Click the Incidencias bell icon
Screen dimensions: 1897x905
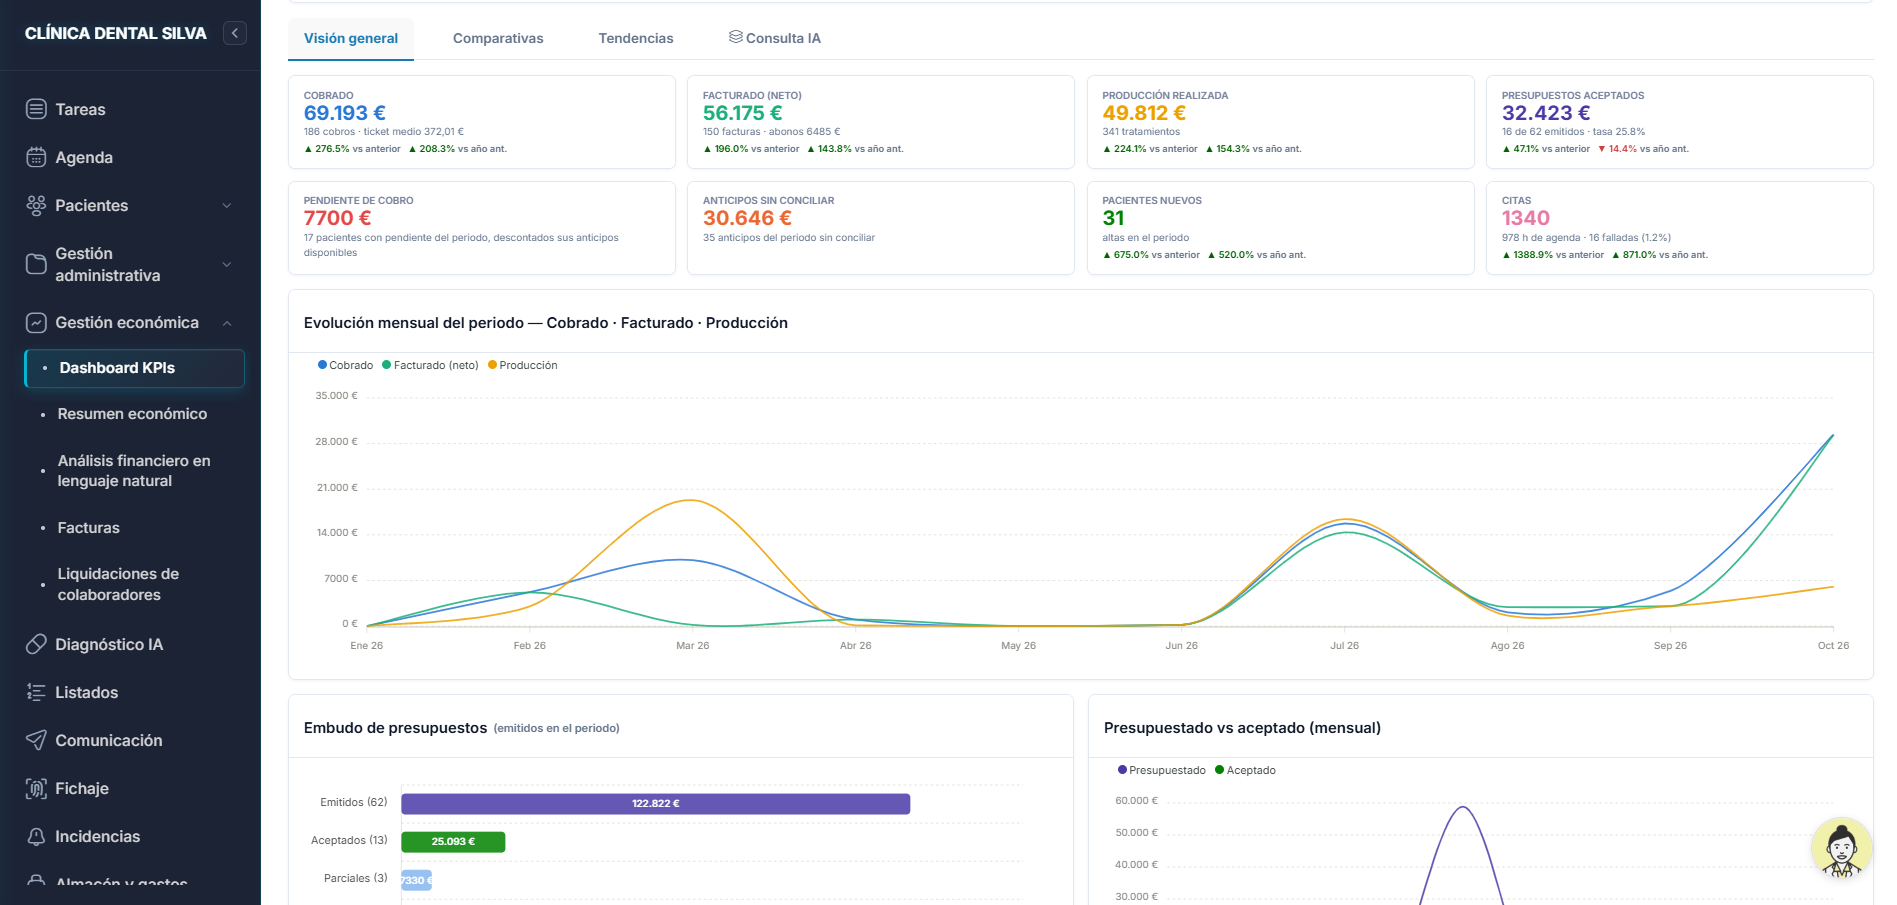[36, 836]
